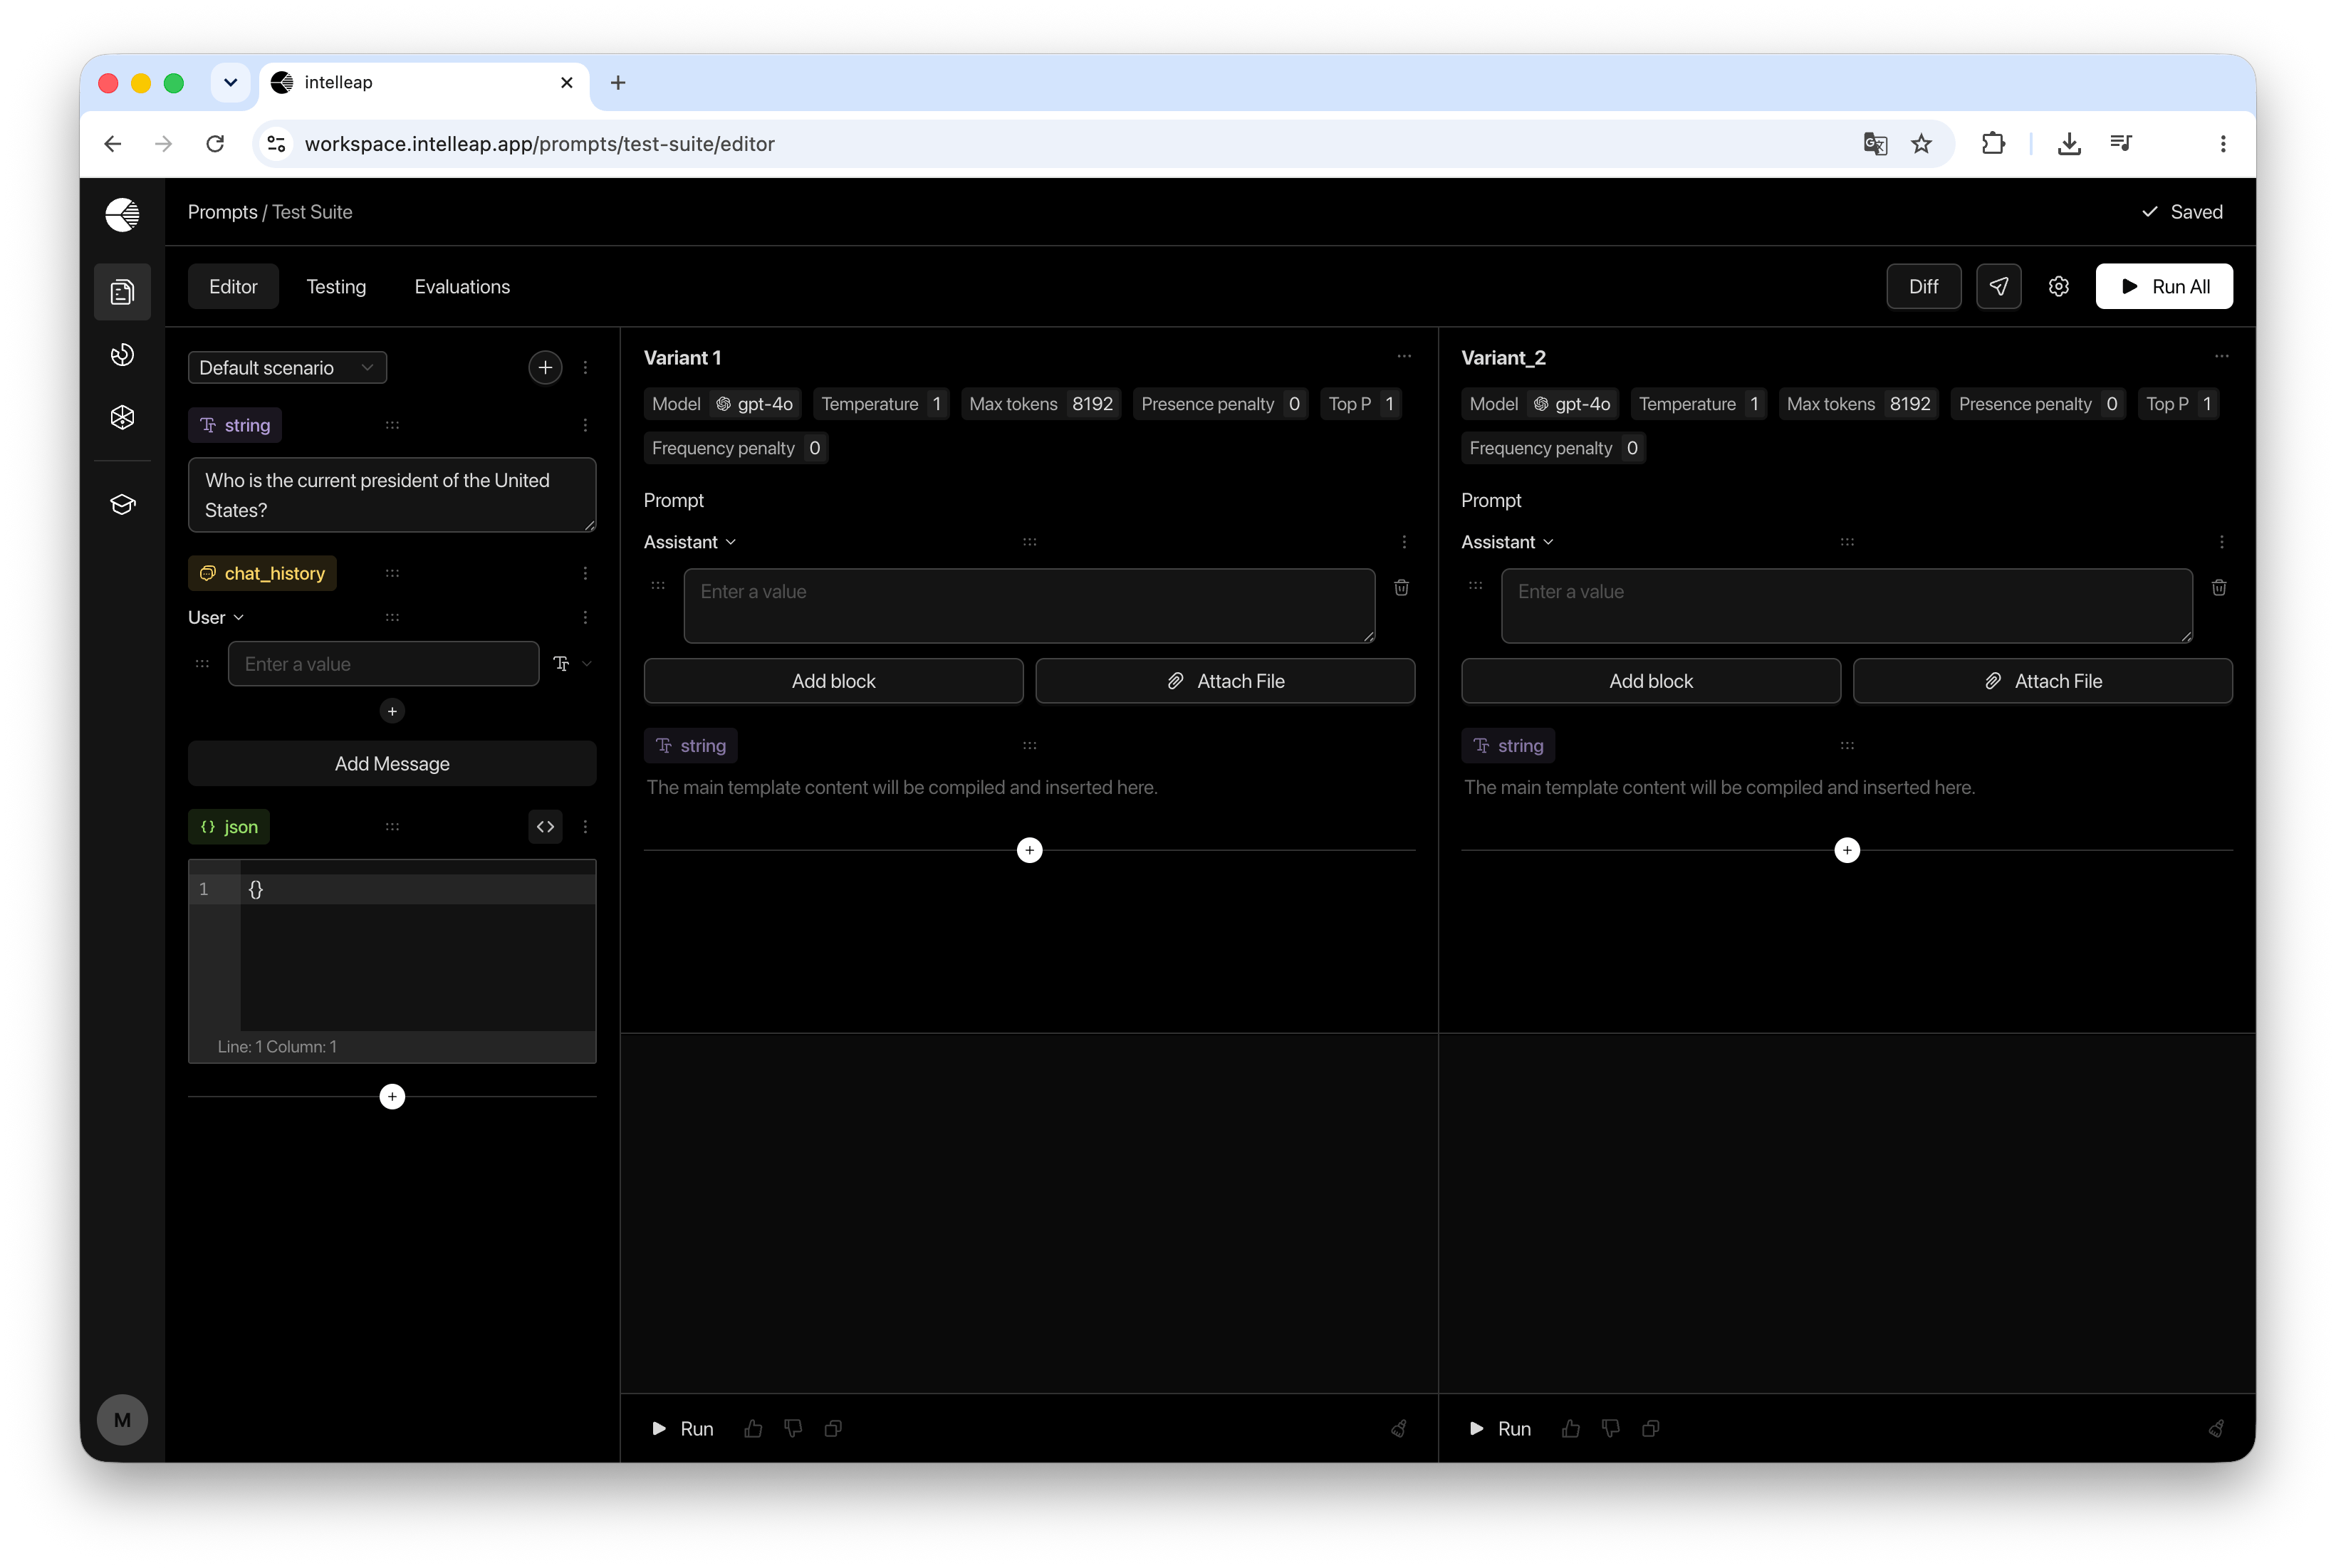This screenshot has width=2336, height=1568.
Task: Open the graduation cap learning icon
Action: pyautogui.click(x=122, y=504)
